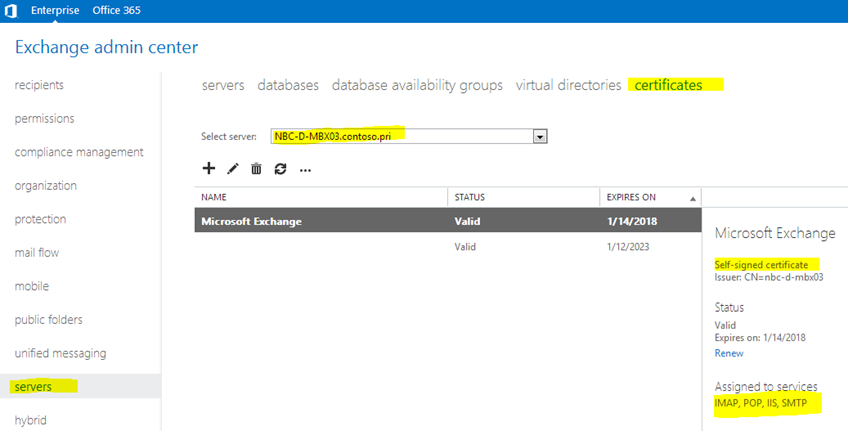Switch to Enterprise in top bar
This screenshot has height=431, width=848.
(x=55, y=10)
